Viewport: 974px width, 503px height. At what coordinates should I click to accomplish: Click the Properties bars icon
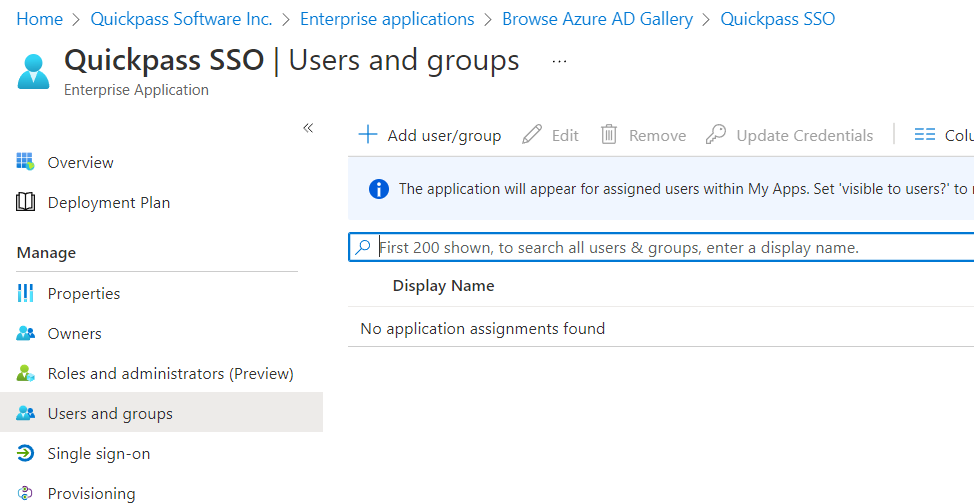pos(25,292)
